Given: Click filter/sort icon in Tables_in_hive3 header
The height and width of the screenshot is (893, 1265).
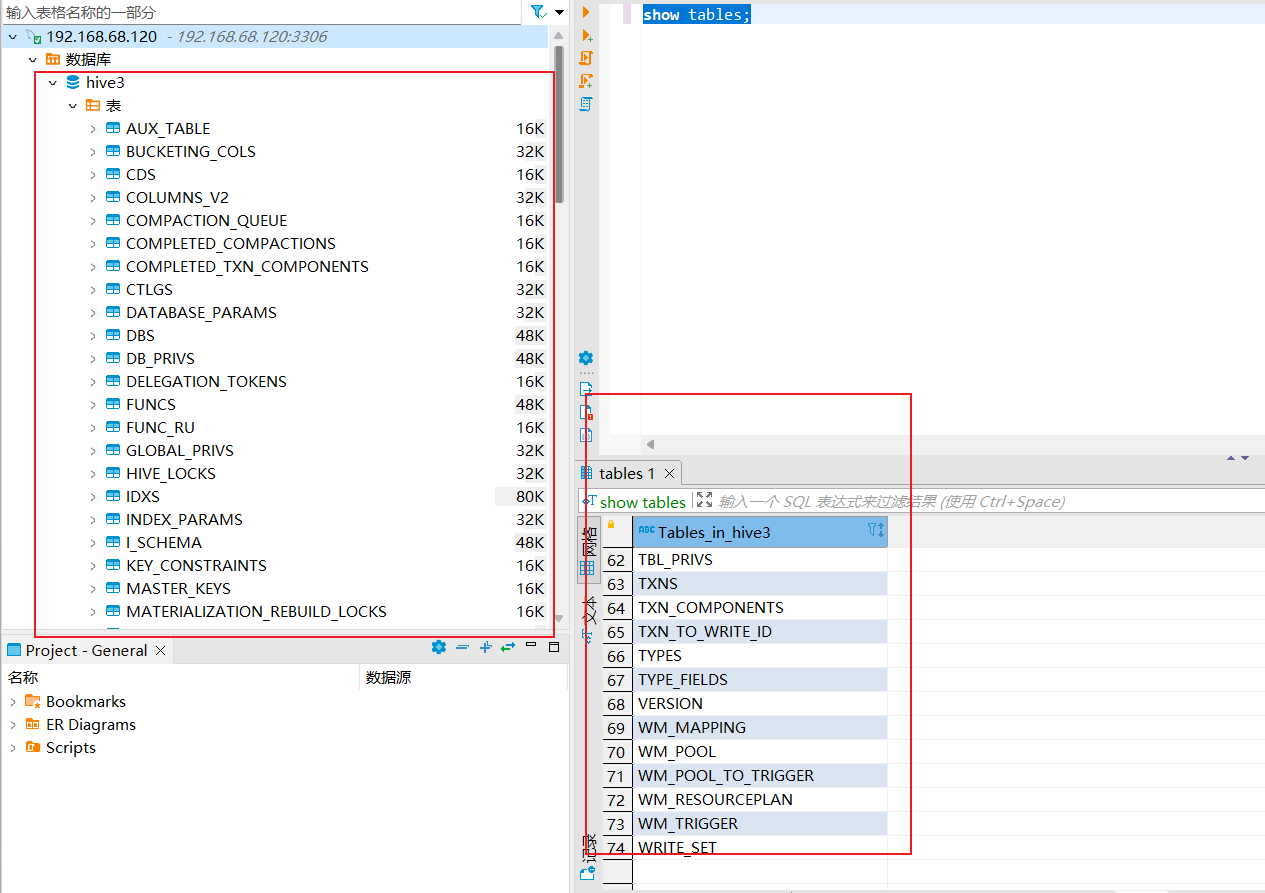Looking at the screenshot, I should pos(875,530).
